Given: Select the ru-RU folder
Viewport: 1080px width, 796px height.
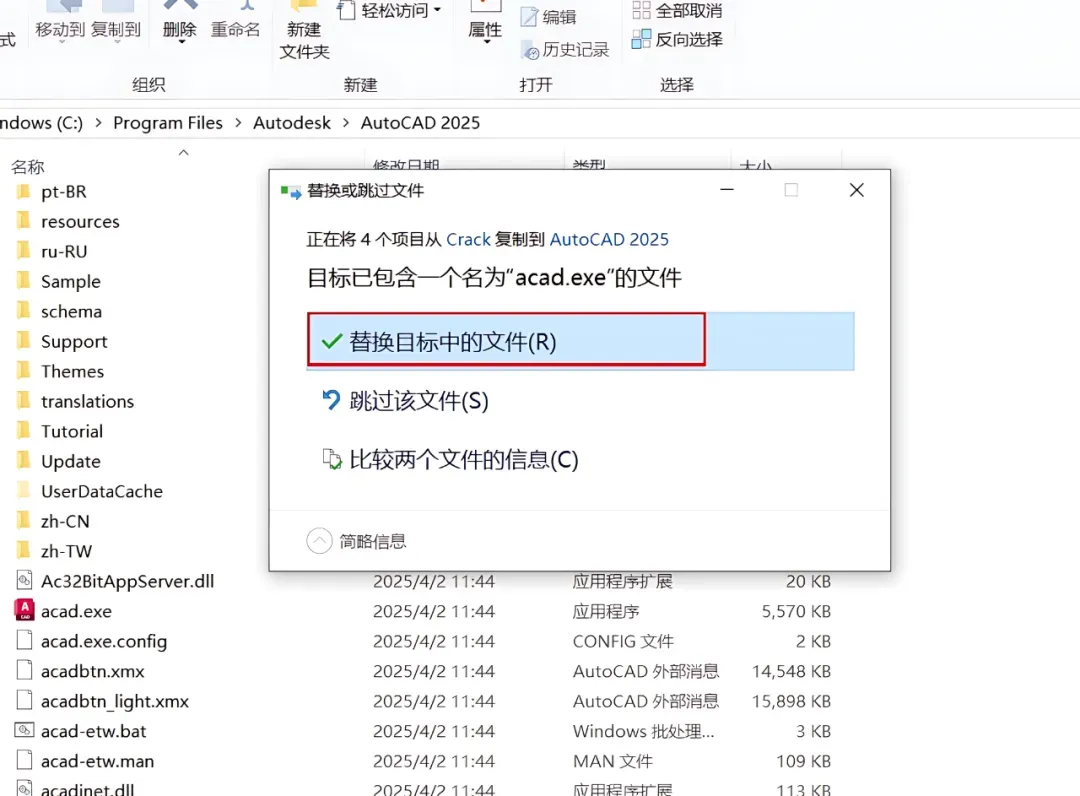Looking at the screenshot, I should click(64, 251).
